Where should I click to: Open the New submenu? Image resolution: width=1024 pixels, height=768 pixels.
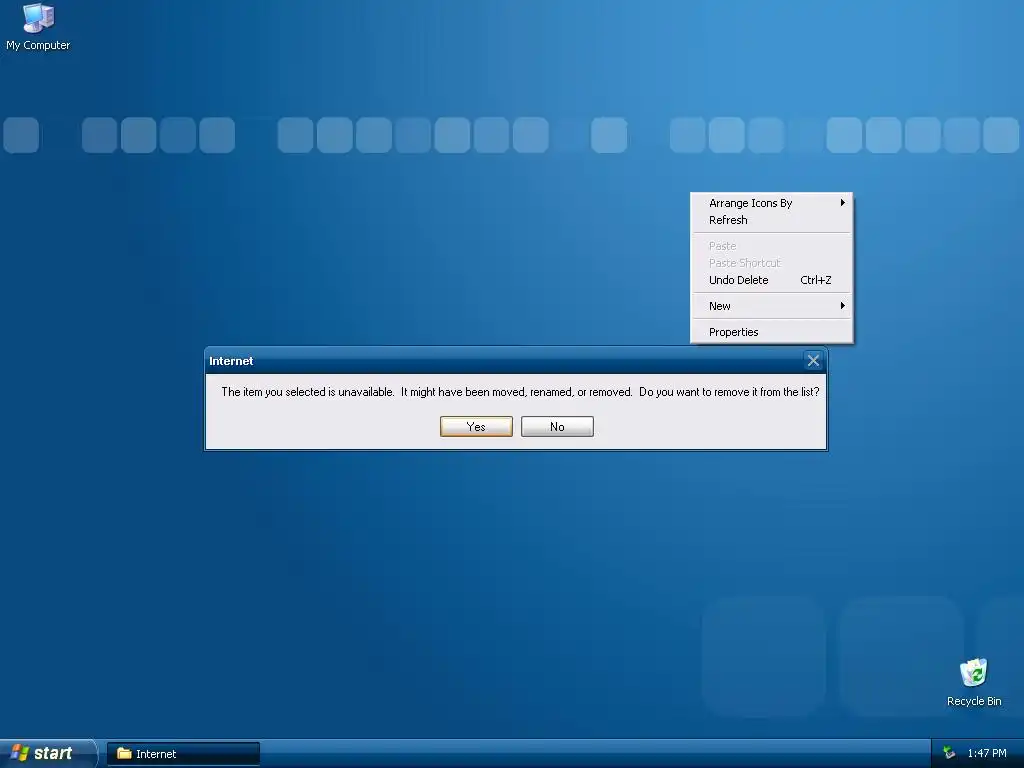click(x=772, y=306)
